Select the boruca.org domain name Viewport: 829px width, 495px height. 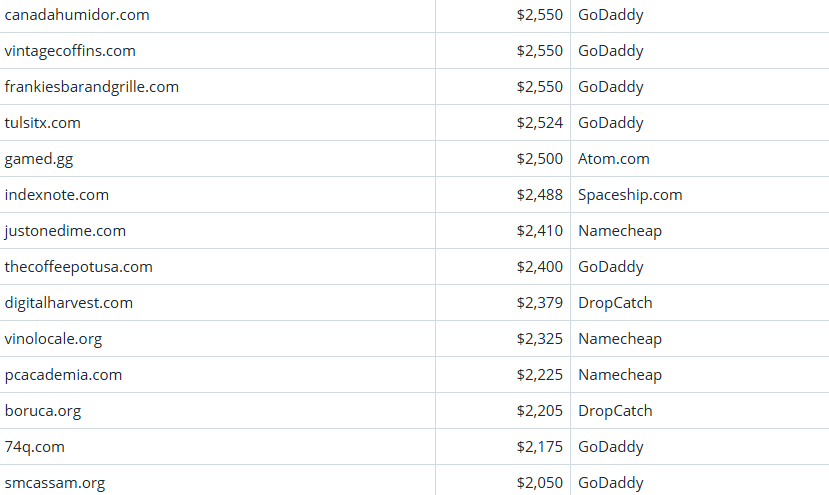click(43, 411)
